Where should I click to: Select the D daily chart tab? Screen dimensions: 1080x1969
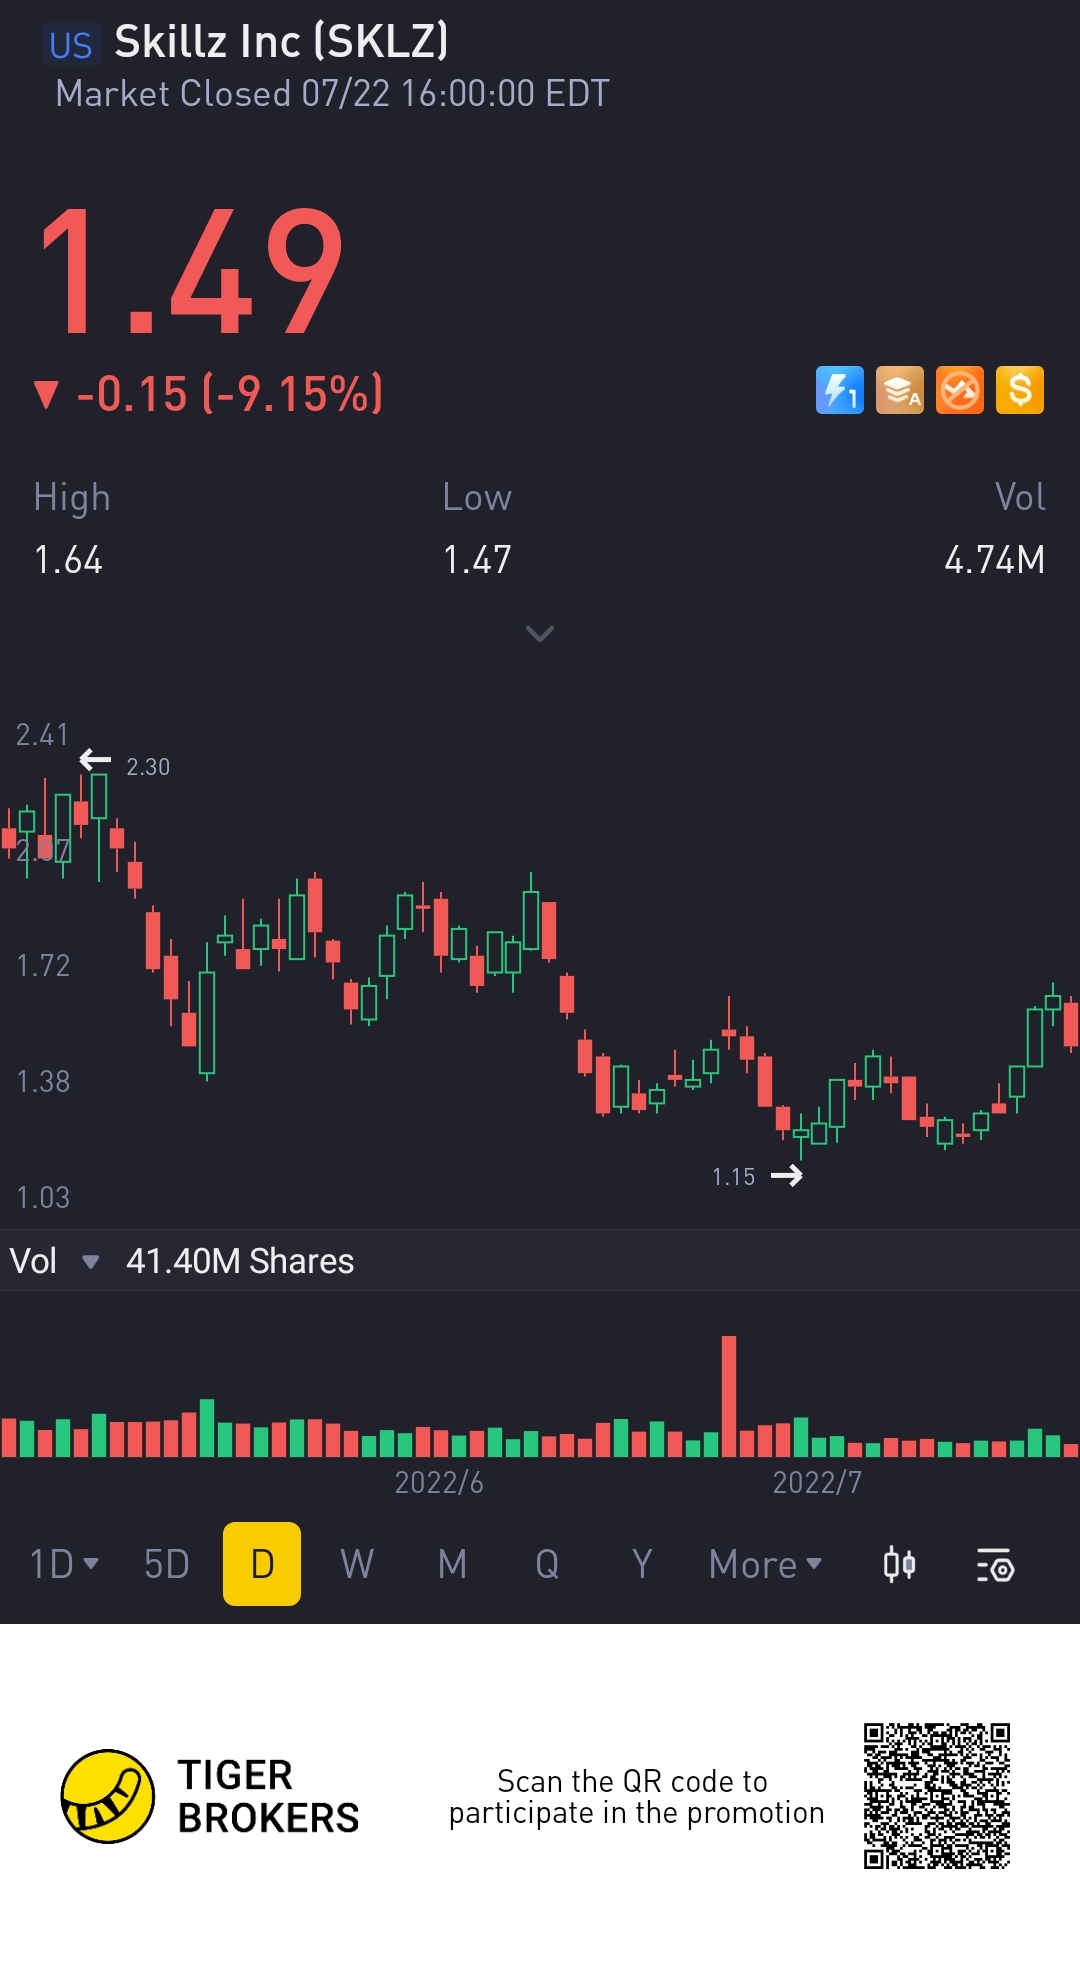[262, 1564]
